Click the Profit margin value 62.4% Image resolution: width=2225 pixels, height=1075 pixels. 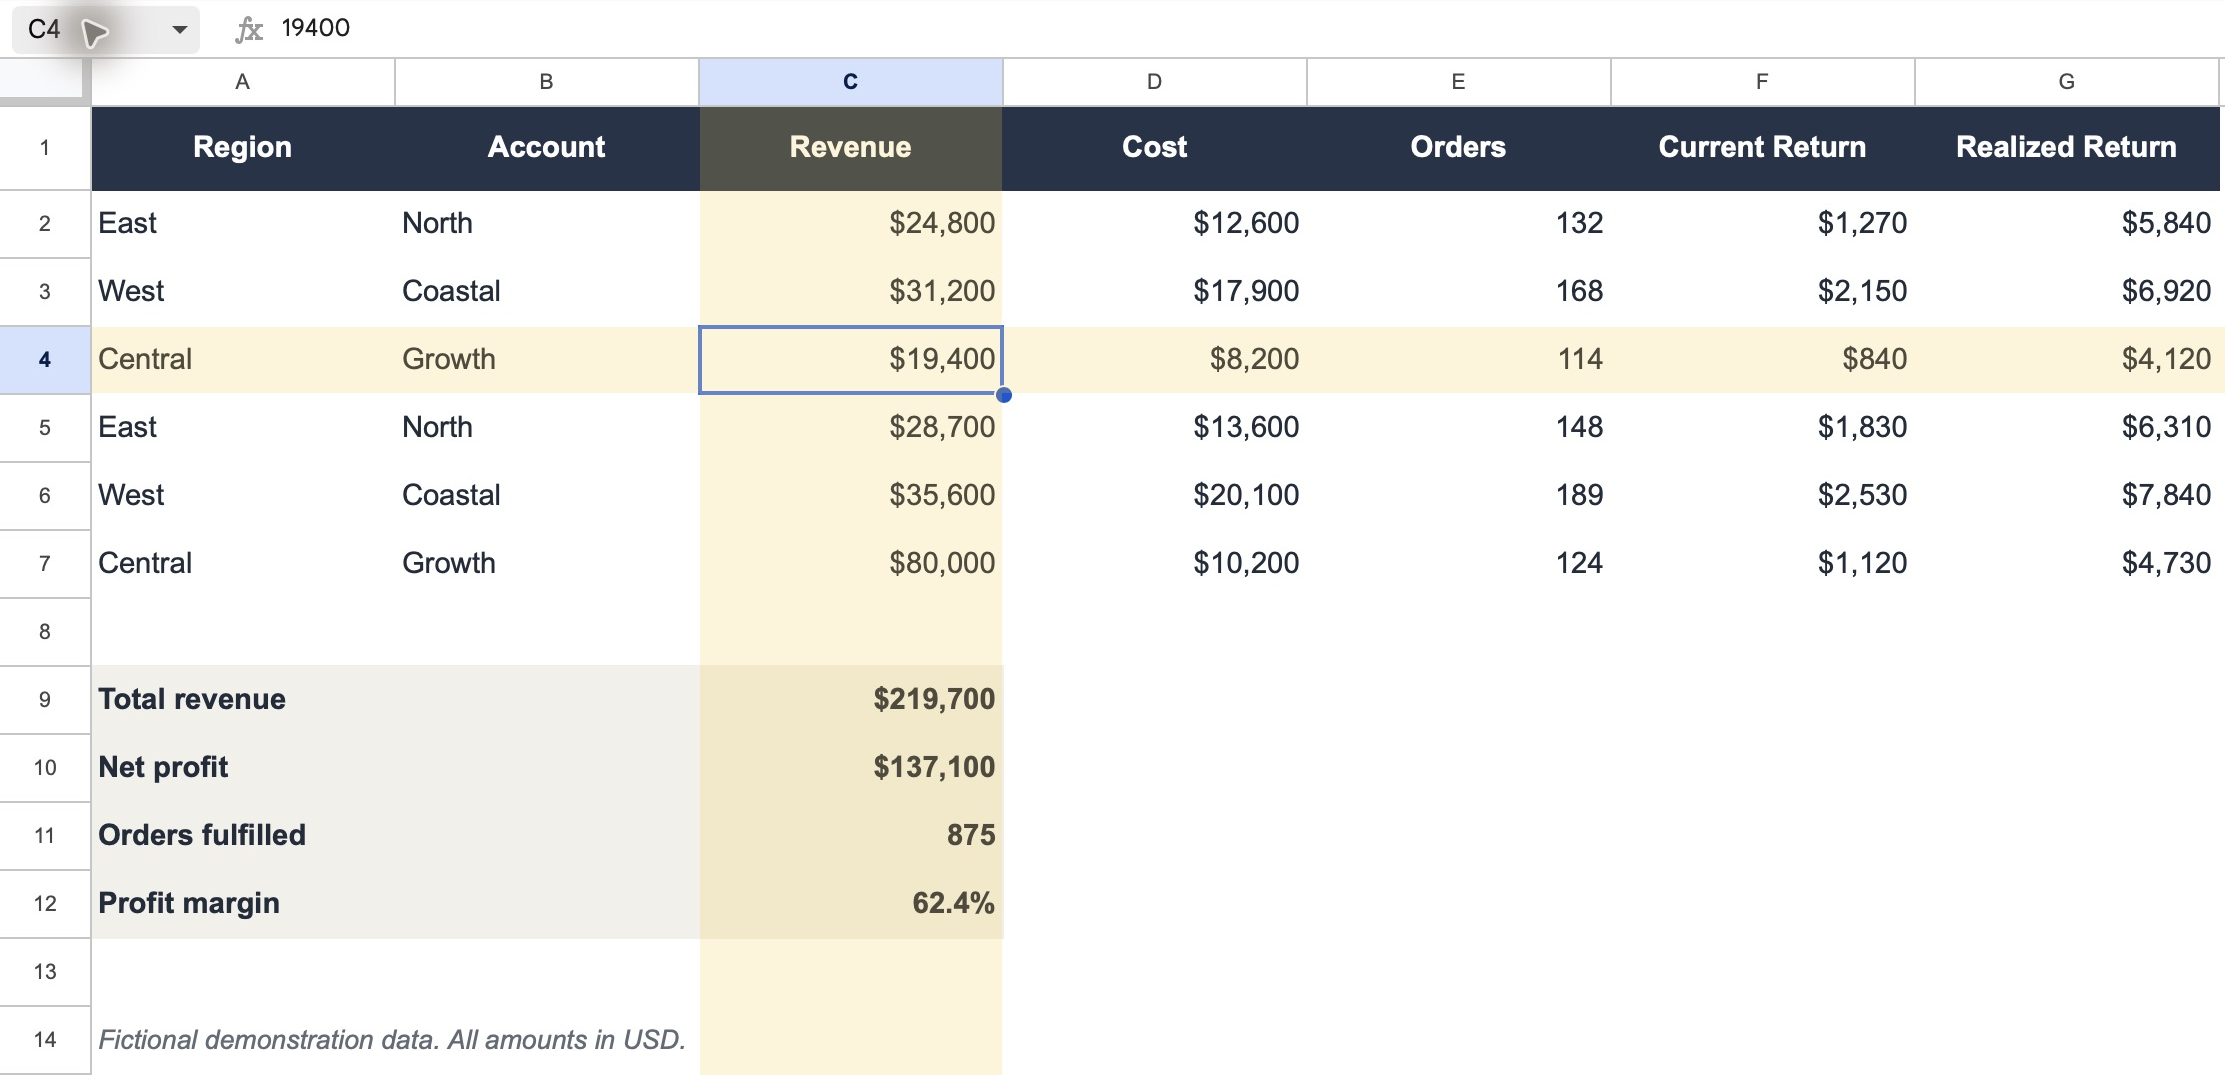click(851, 903)
